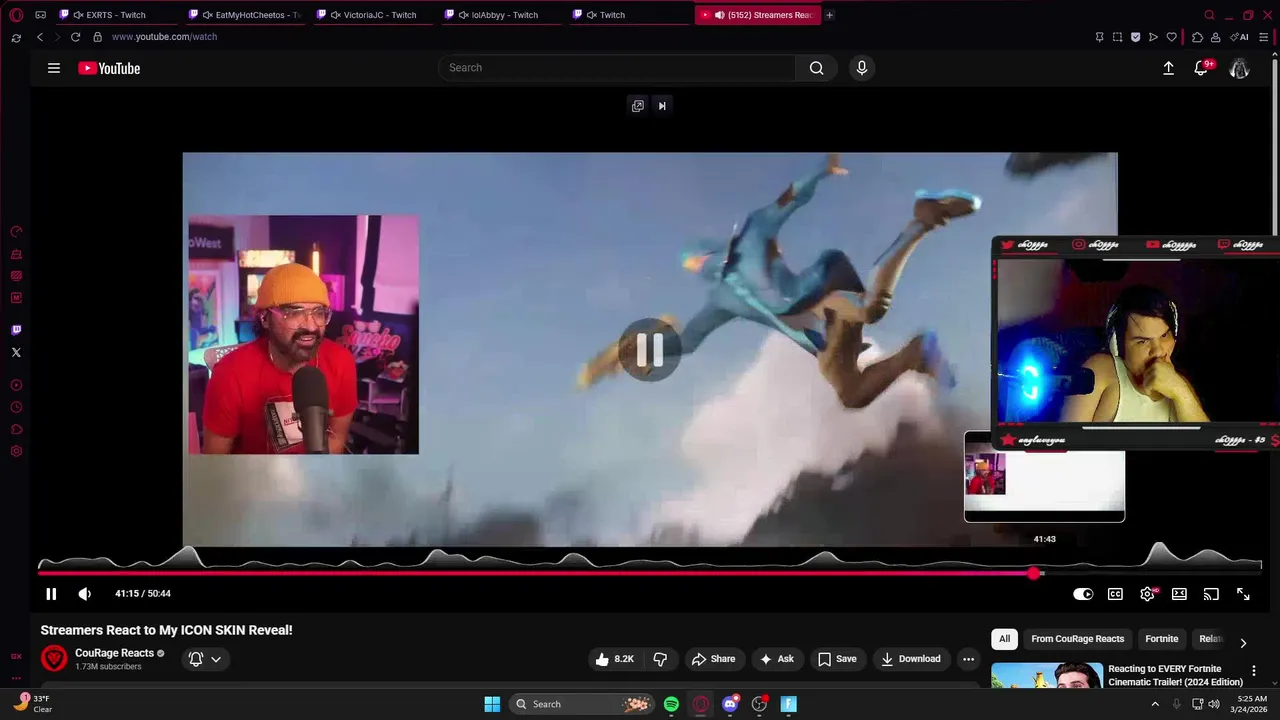Focus the YouTube search input field

click(x=617, y=68)
